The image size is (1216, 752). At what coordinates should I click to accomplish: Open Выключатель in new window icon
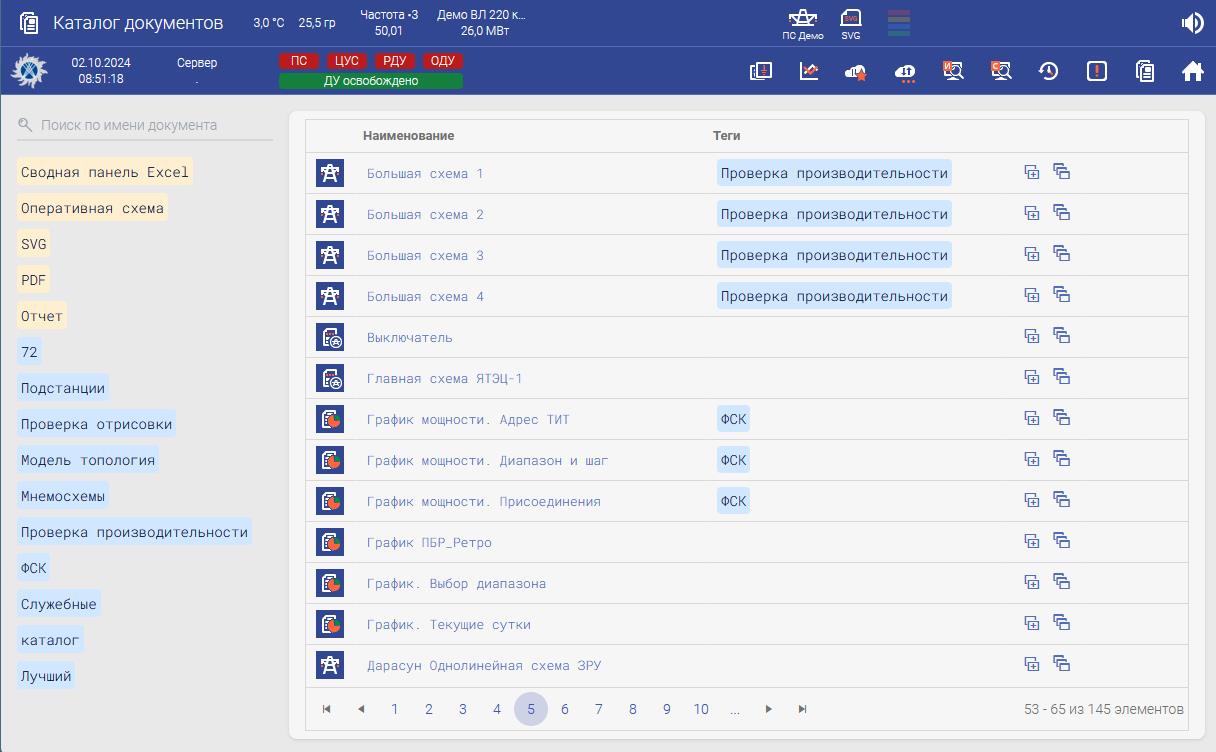(1062, 336)
